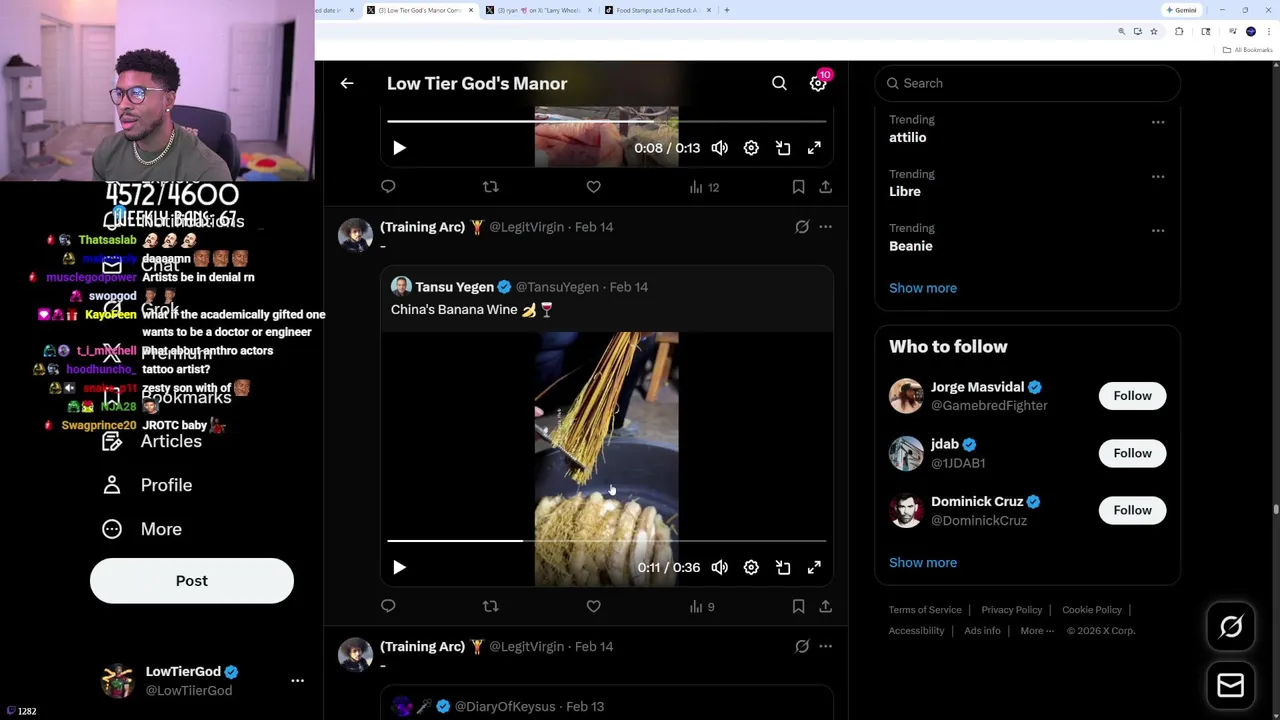This screenshot has width=1280, height=720.
Task: Share the post showing 9 views
Action: point(825,605)
